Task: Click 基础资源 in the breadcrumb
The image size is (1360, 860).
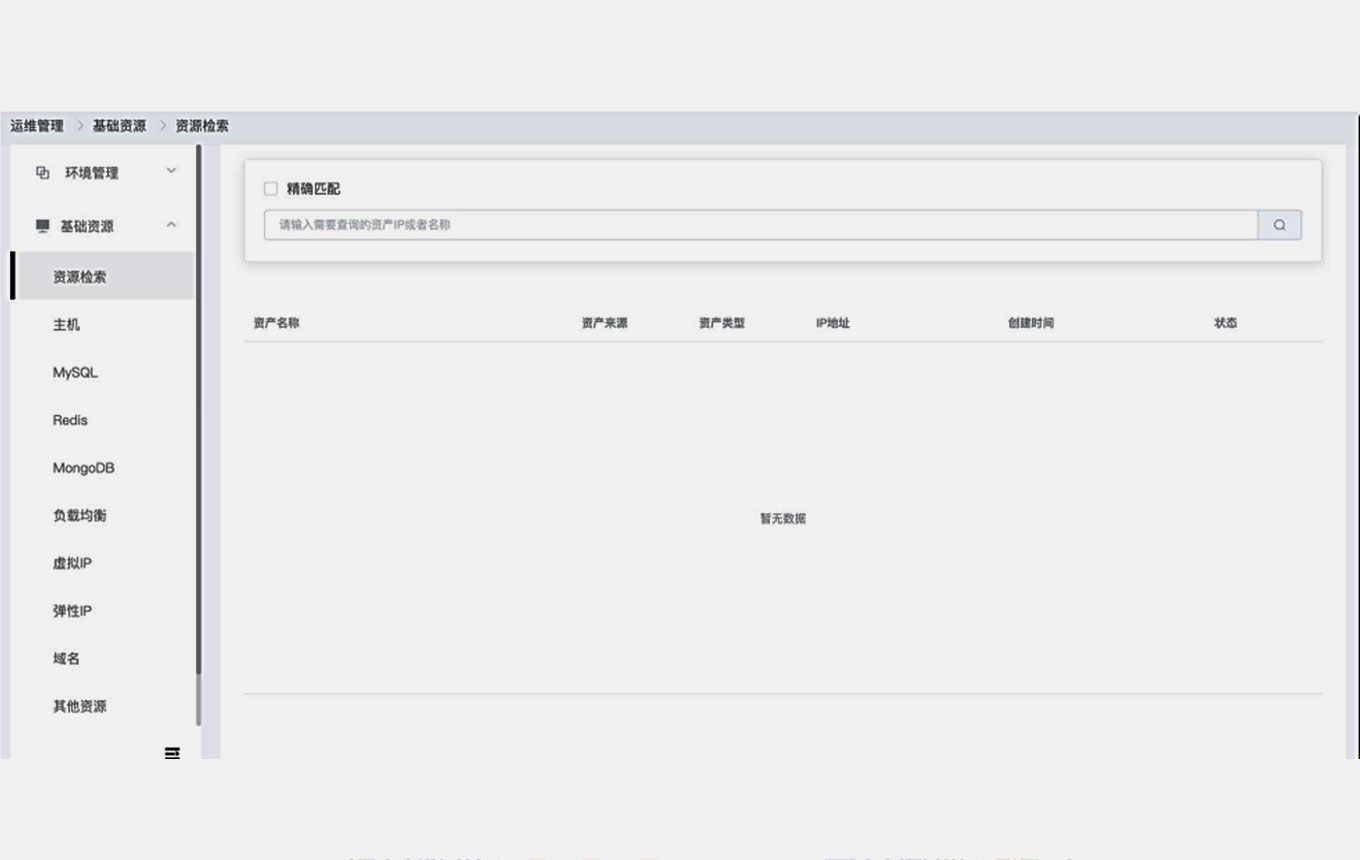Action: (x=119, y=126)
